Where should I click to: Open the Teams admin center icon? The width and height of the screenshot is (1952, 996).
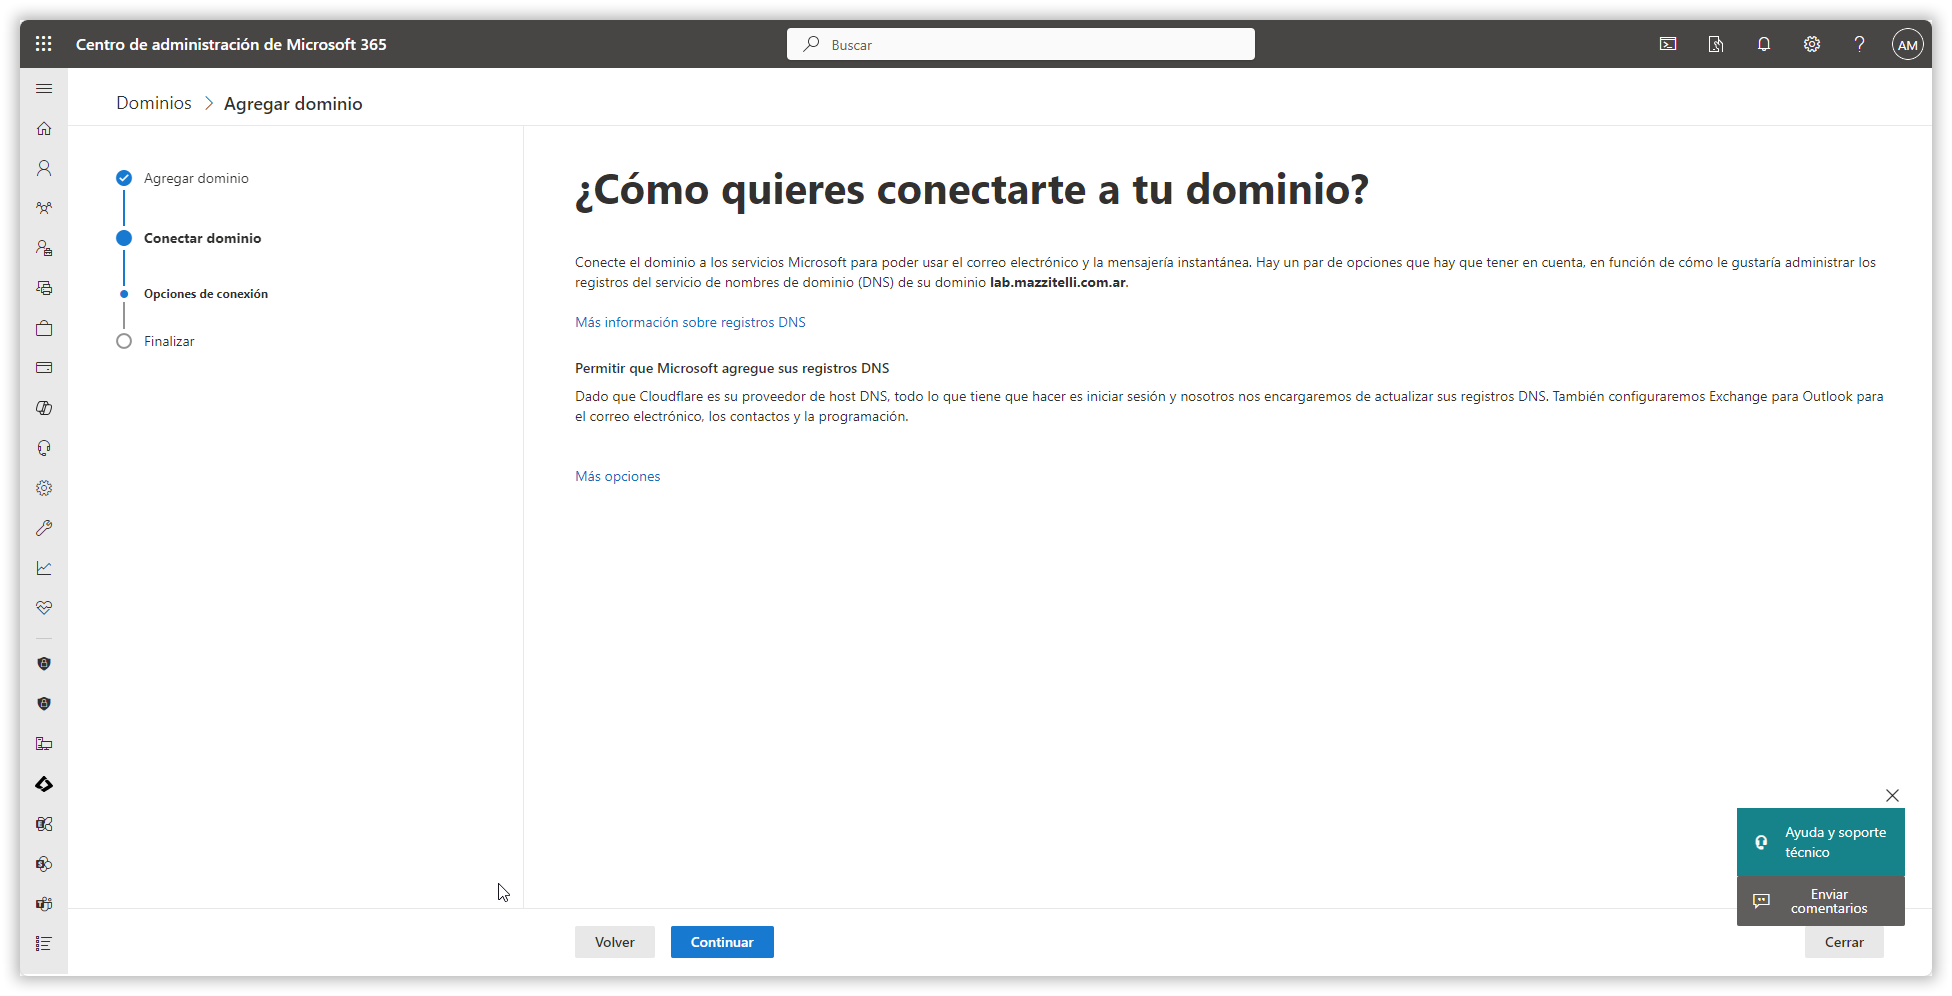click(x=44, y=904)
